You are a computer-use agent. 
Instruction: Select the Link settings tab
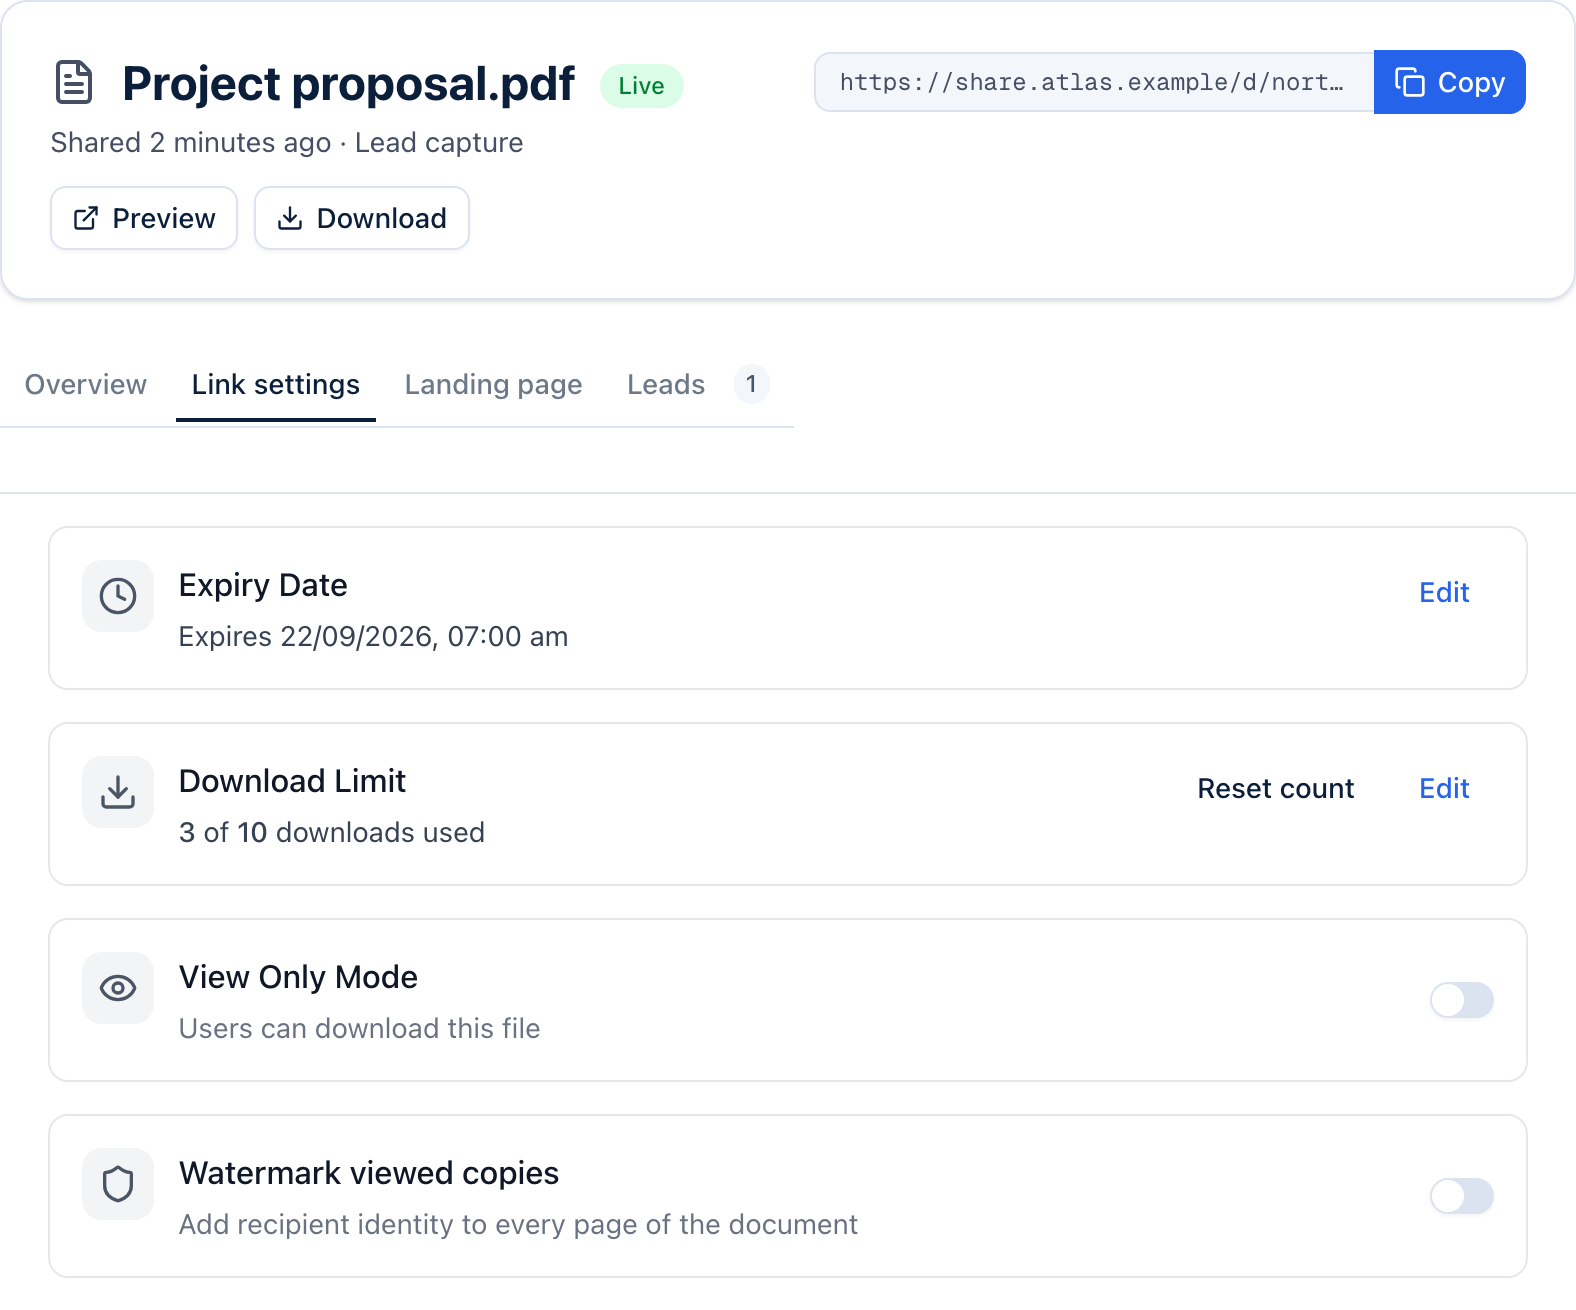click(276, 385)
